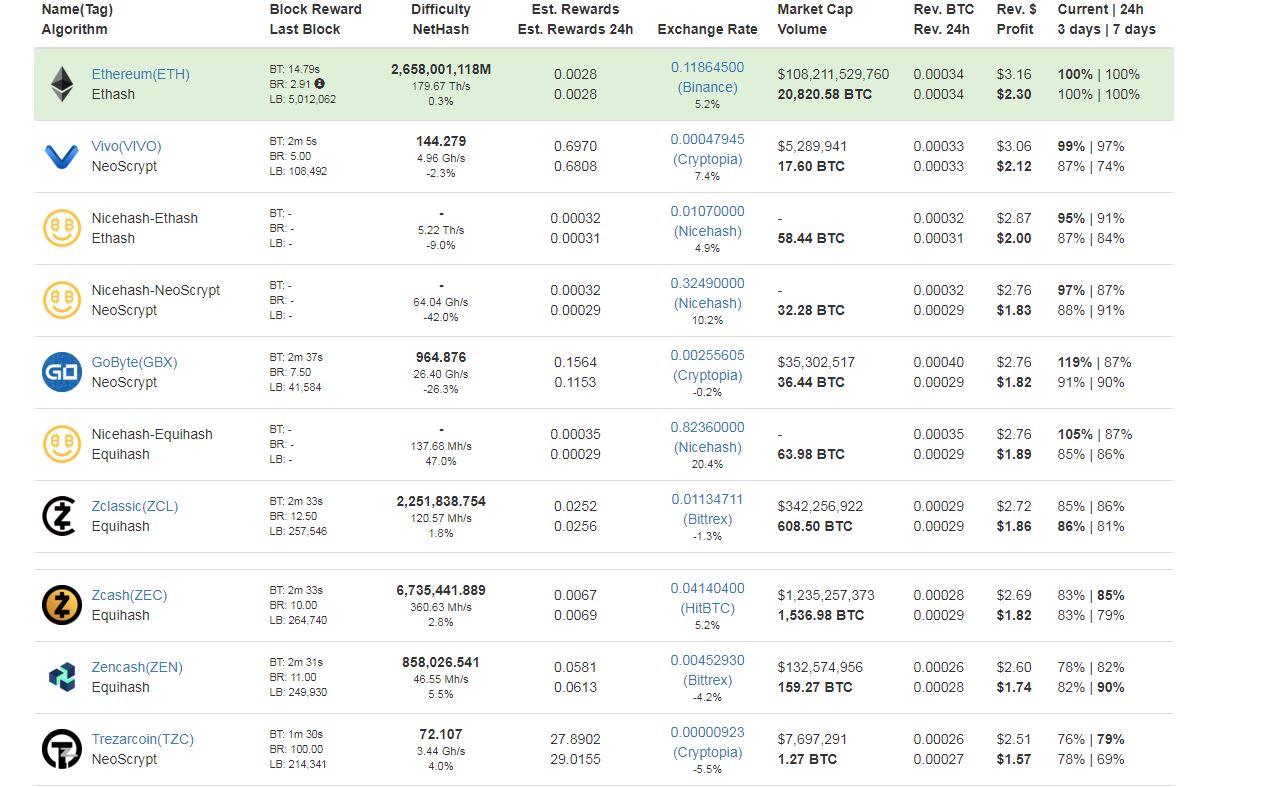Click Trezarcoin estimated reward 27.8902
1268x787 pixels.
click(575, 739)
